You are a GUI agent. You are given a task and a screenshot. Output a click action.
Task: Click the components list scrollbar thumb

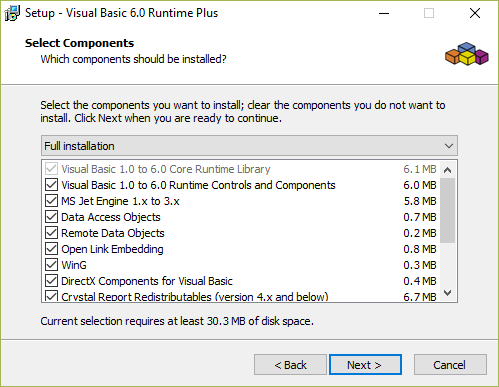[x=448, y=210]
